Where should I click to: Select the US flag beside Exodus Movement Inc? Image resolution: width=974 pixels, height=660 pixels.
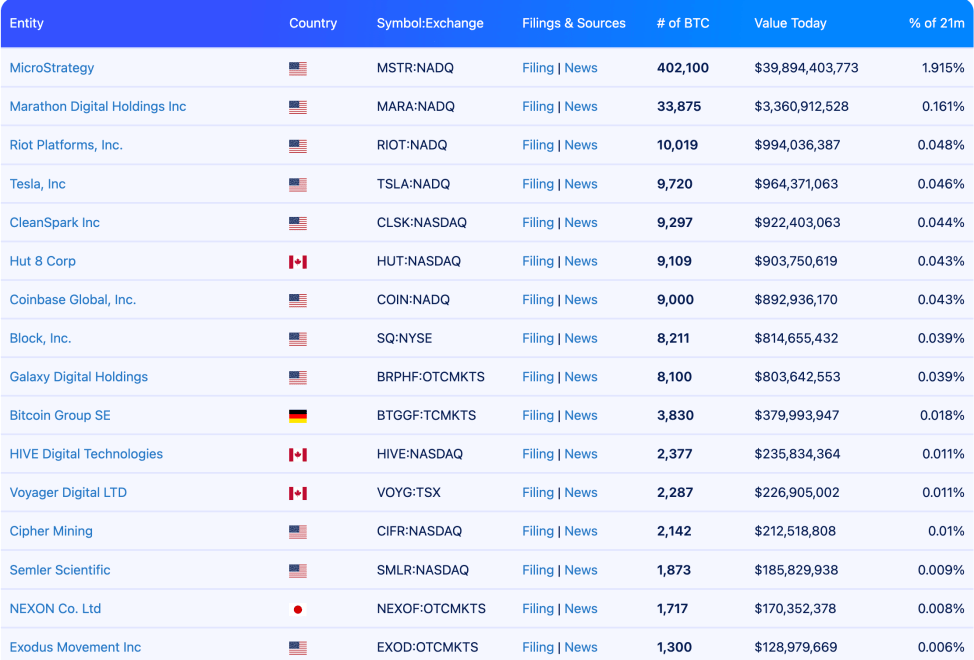coord(296,647)
